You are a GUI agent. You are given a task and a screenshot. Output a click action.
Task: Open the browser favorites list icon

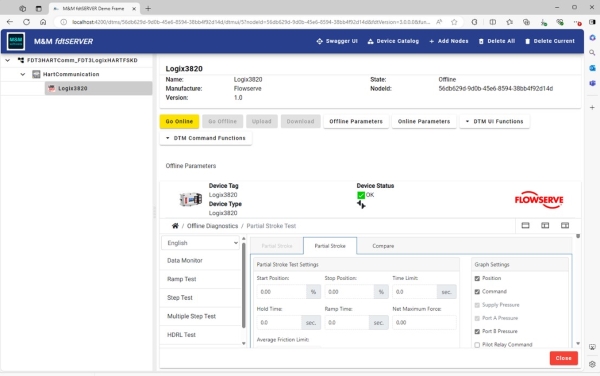509,22
